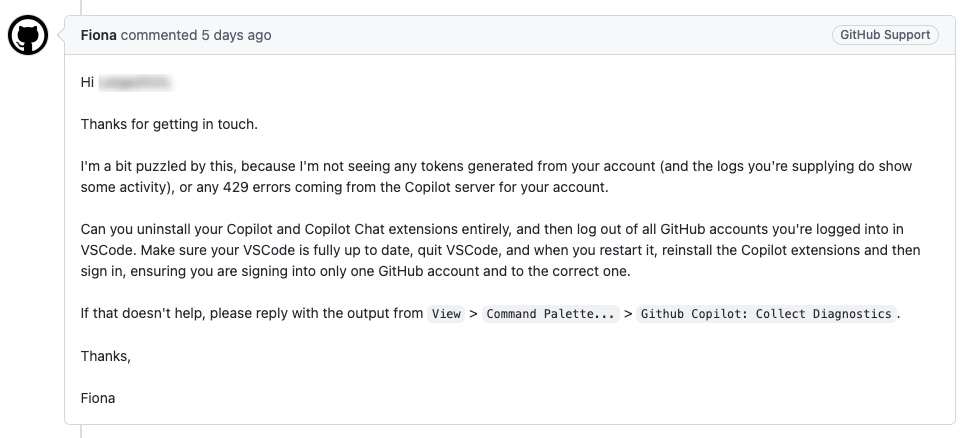Select the 'View' inline code snippet
Image resolution: width=965 pixels, height=438 pixels.
click(446, 314)
